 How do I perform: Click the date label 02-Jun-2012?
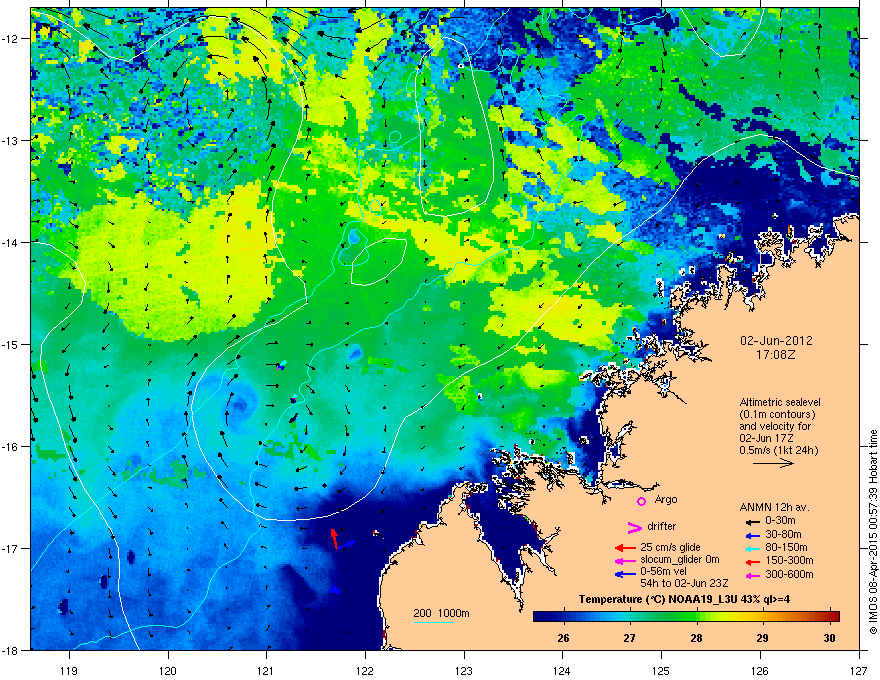point(776,341)
